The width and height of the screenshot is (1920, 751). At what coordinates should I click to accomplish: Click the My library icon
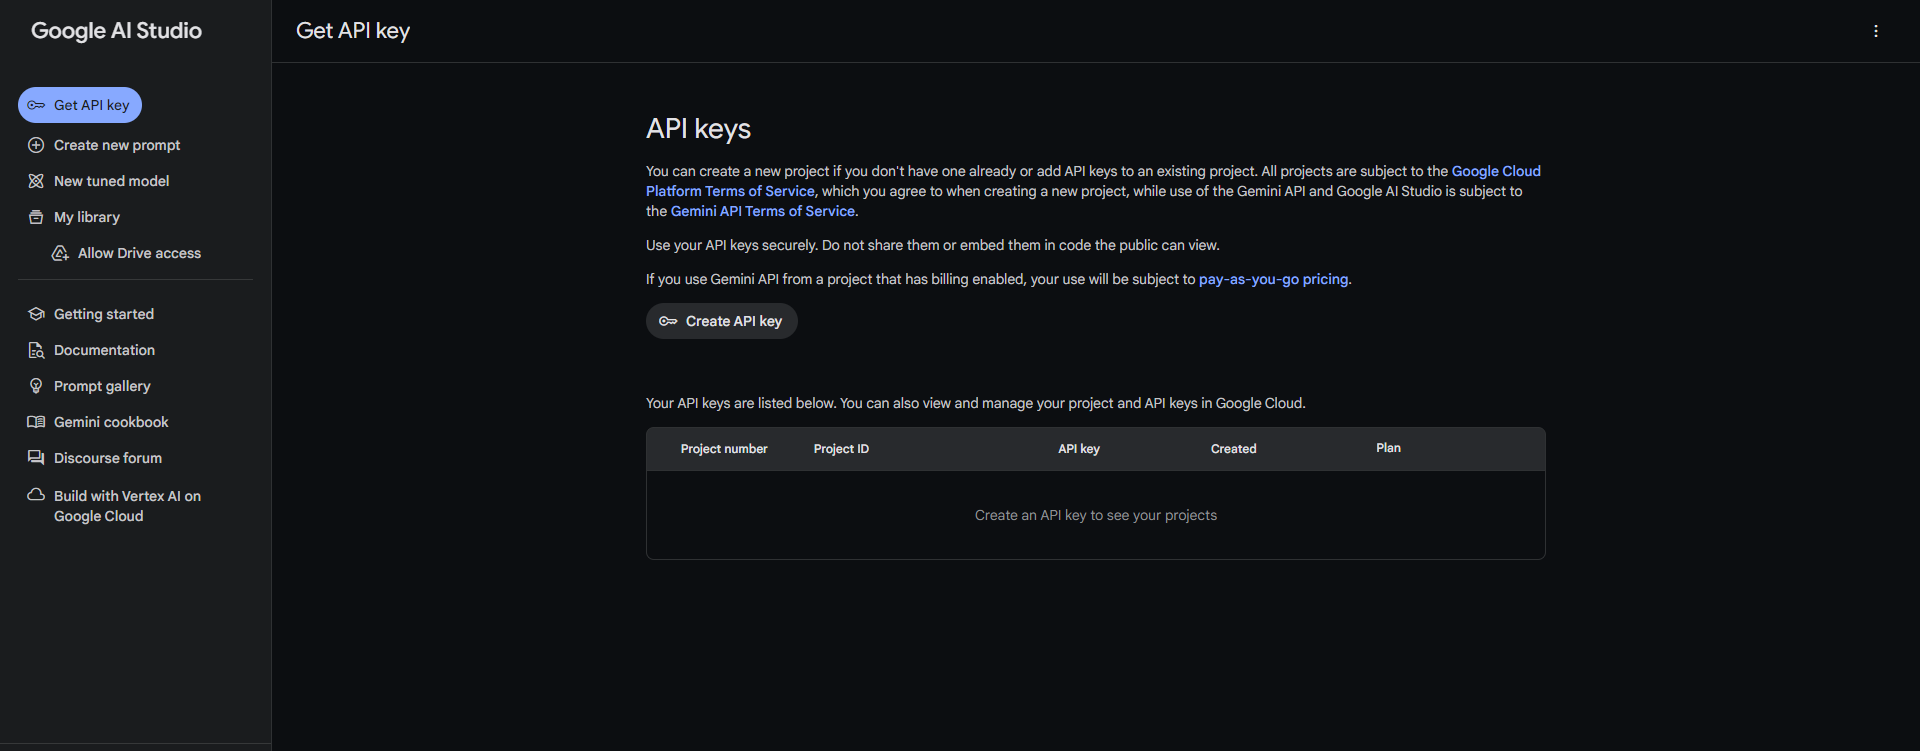(x=36, y=217)
